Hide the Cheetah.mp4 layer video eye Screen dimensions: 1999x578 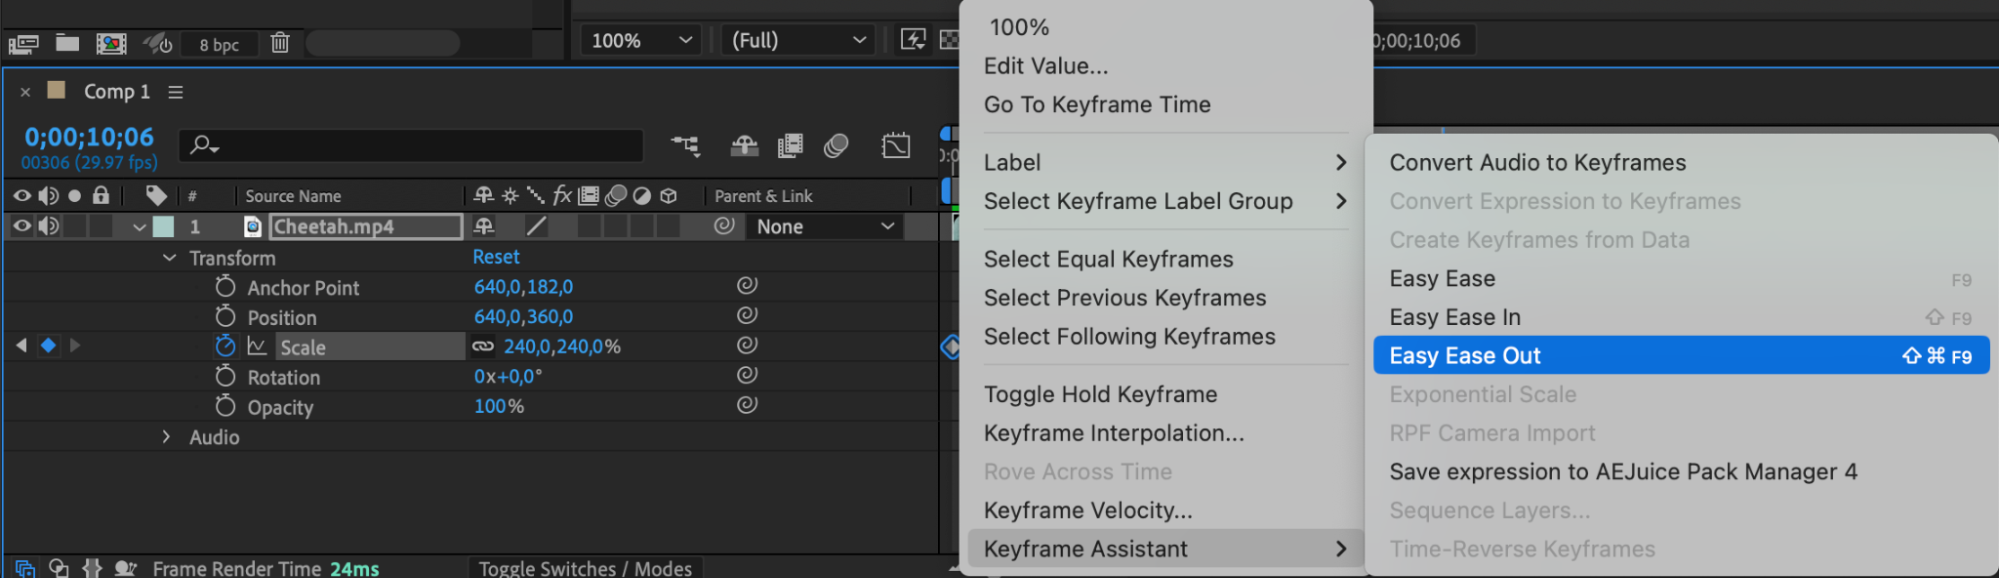pyautogui.click(x=21, y=227)
